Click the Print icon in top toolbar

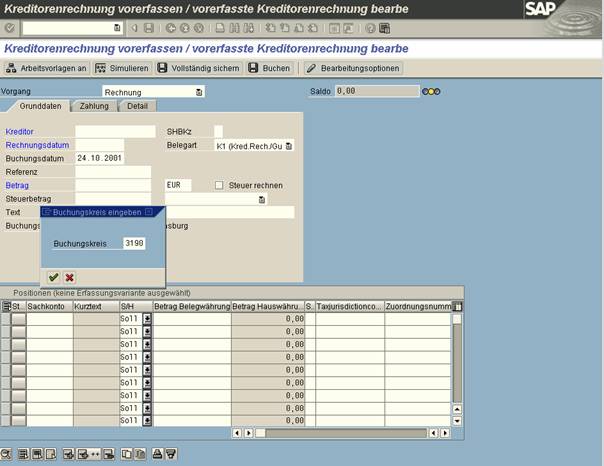pyautogui.click(x=220, y=28)
